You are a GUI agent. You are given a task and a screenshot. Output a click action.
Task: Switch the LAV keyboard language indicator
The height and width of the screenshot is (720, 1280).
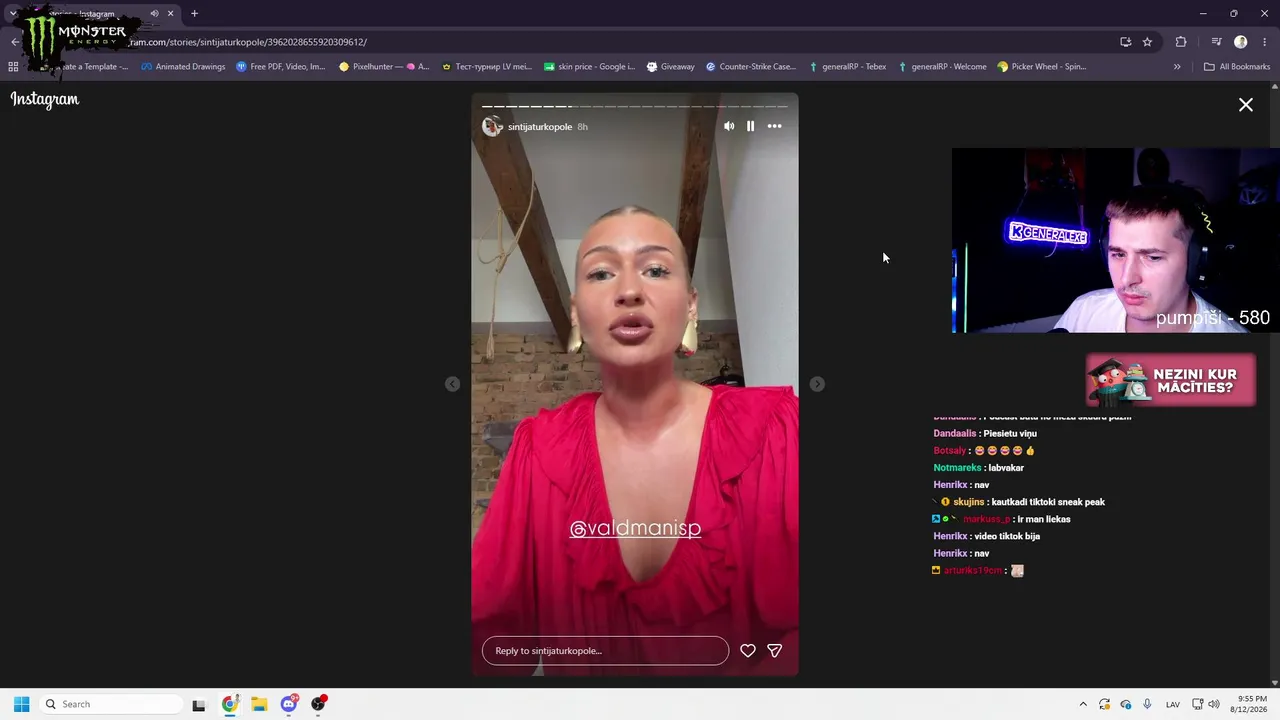(1173, 704)
